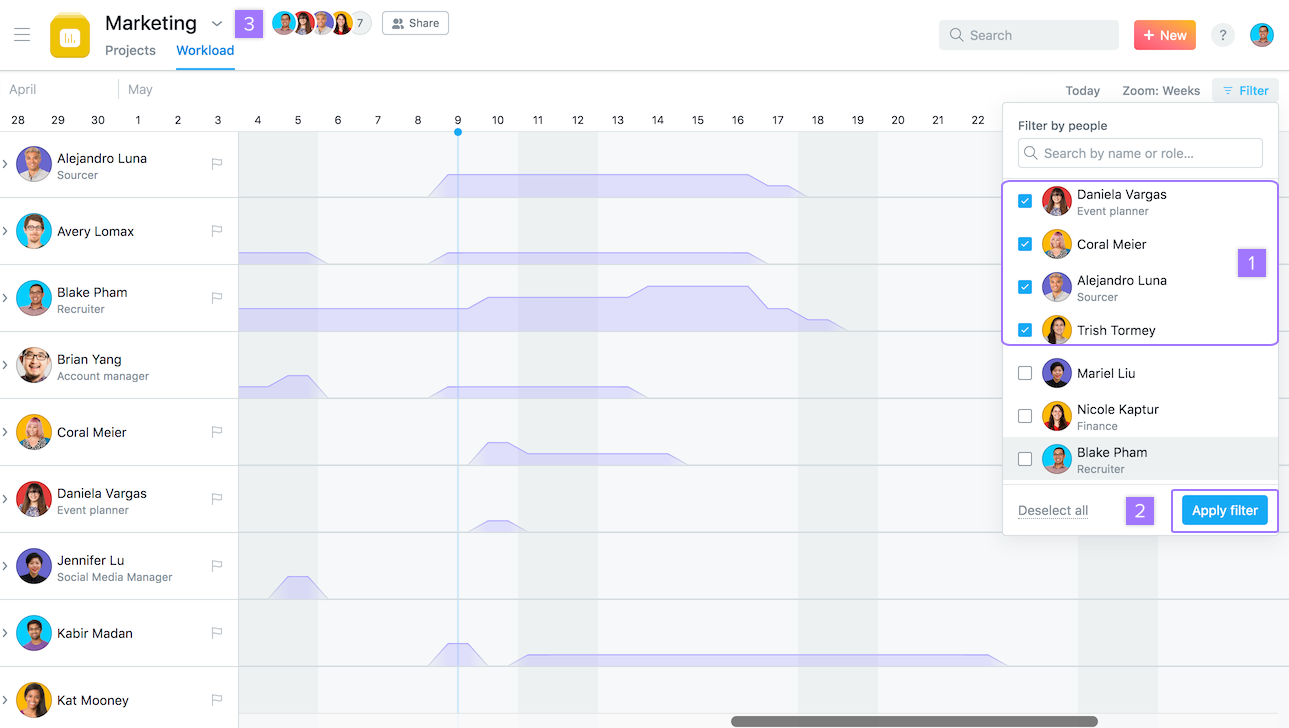Open Marketing title dropdown arrow
The image size is (1289, 728).
tap(217, 23)
